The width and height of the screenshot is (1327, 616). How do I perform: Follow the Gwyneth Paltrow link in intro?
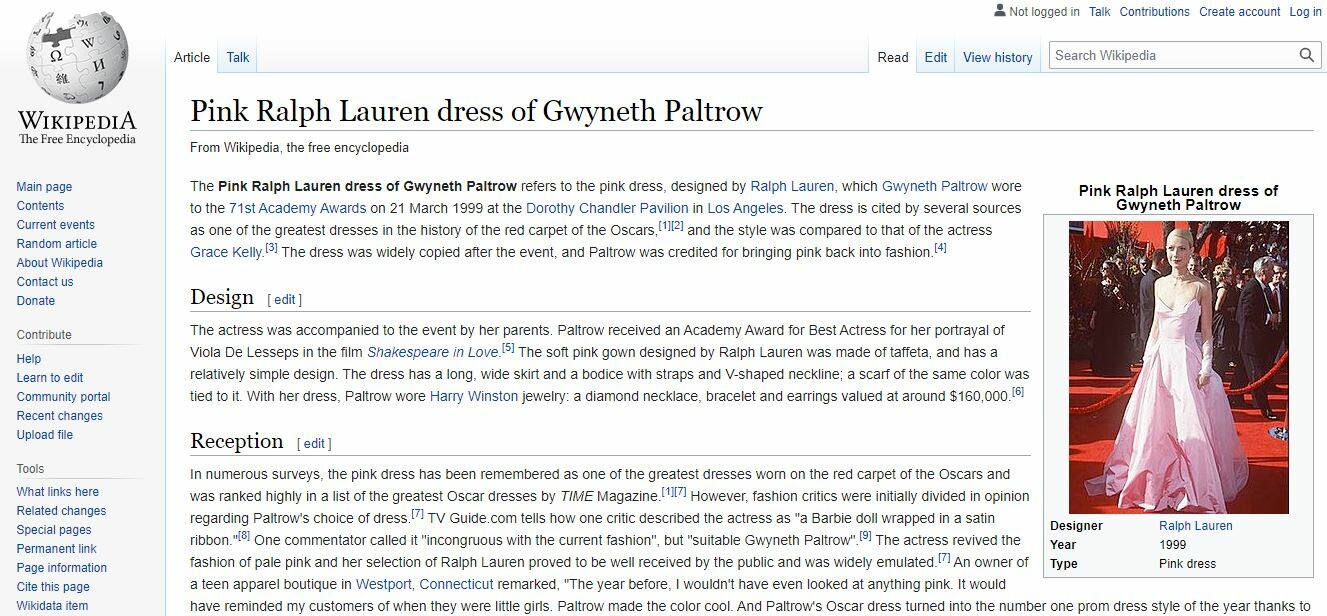(934, 186)
